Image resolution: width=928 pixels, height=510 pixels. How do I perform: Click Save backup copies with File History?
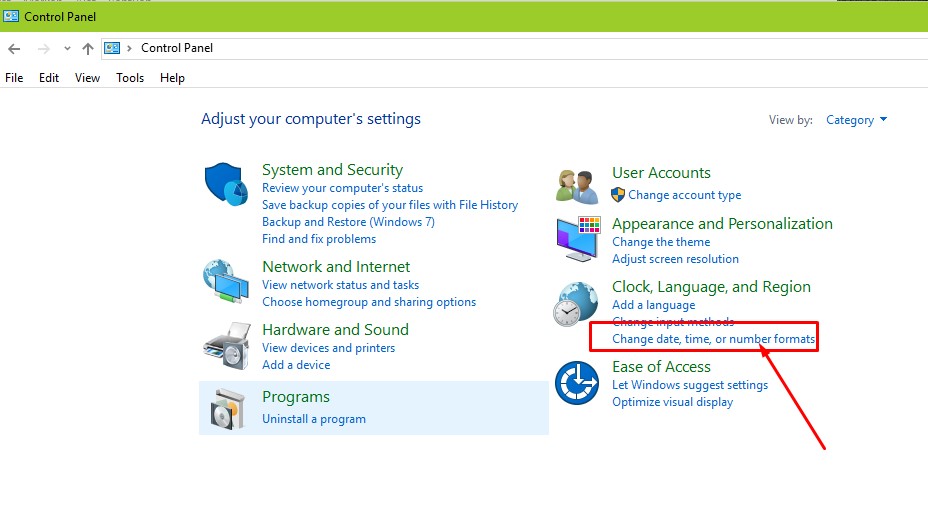[390, 205]
